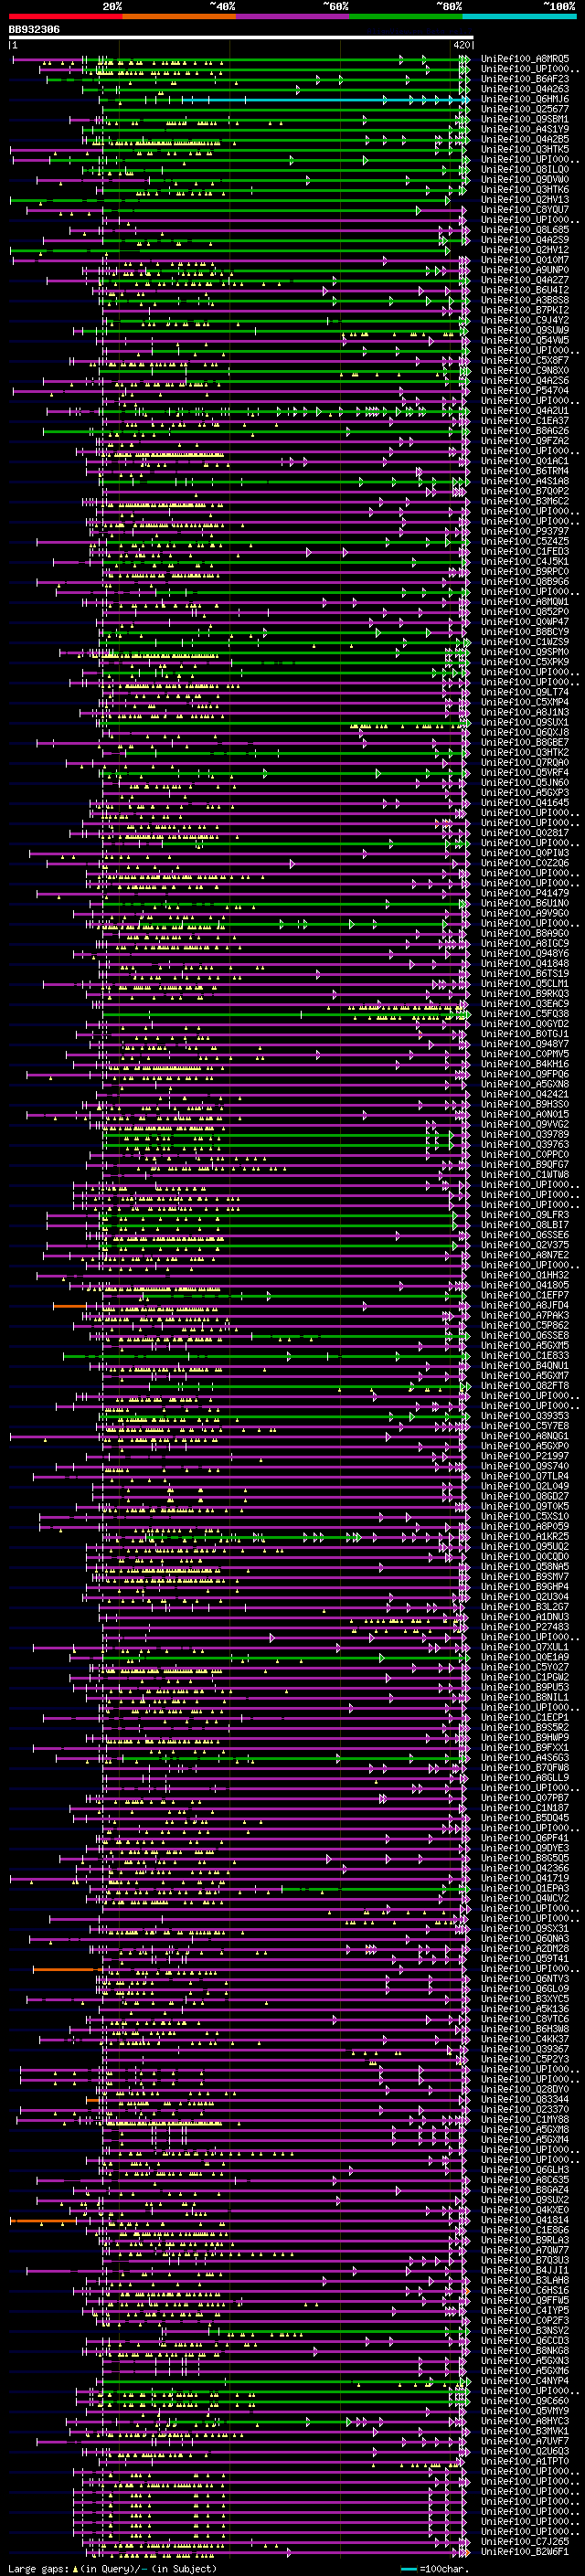Select the UniRef100_Q8ILQ0 label

point(525,169)
